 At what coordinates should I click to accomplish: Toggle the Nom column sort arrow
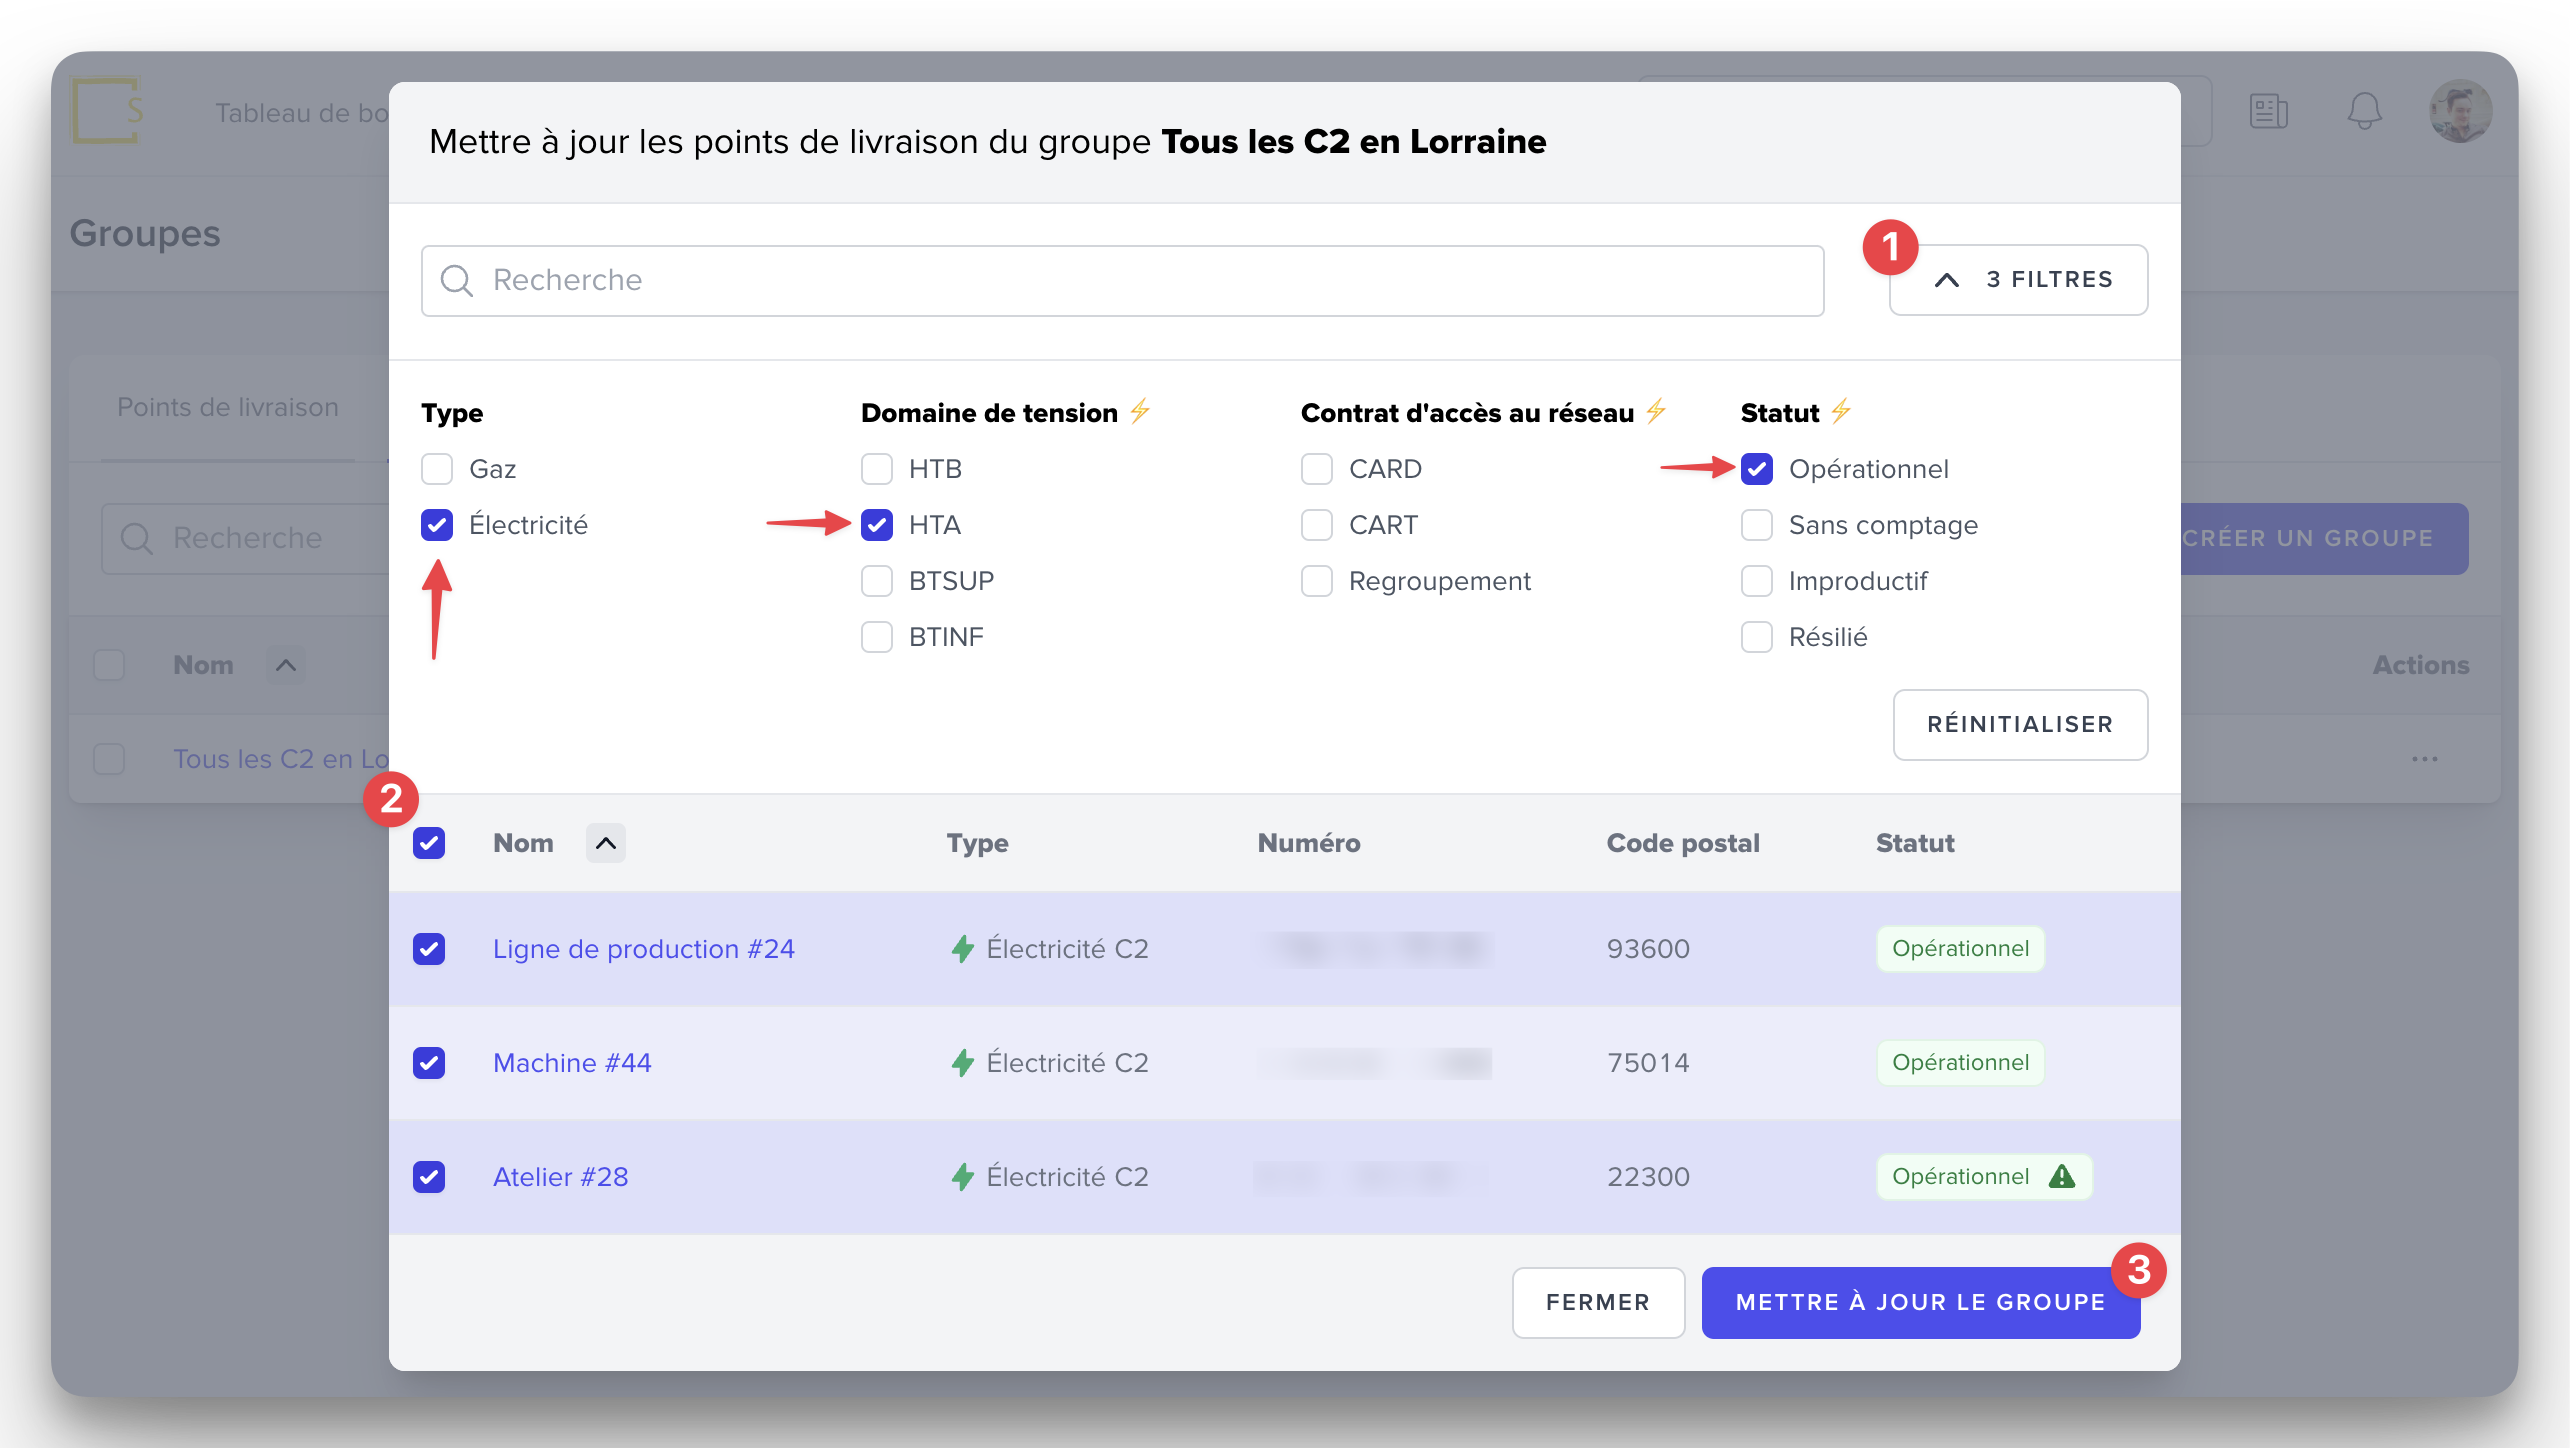(x=606, y=843)
